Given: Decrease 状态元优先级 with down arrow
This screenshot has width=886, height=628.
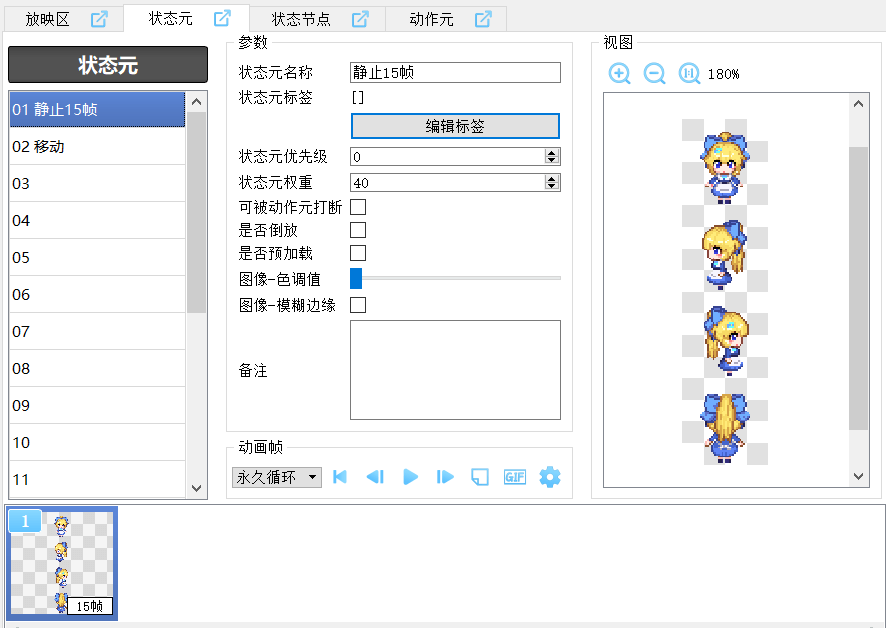Looking at the screenshot, I should point(551,160).
